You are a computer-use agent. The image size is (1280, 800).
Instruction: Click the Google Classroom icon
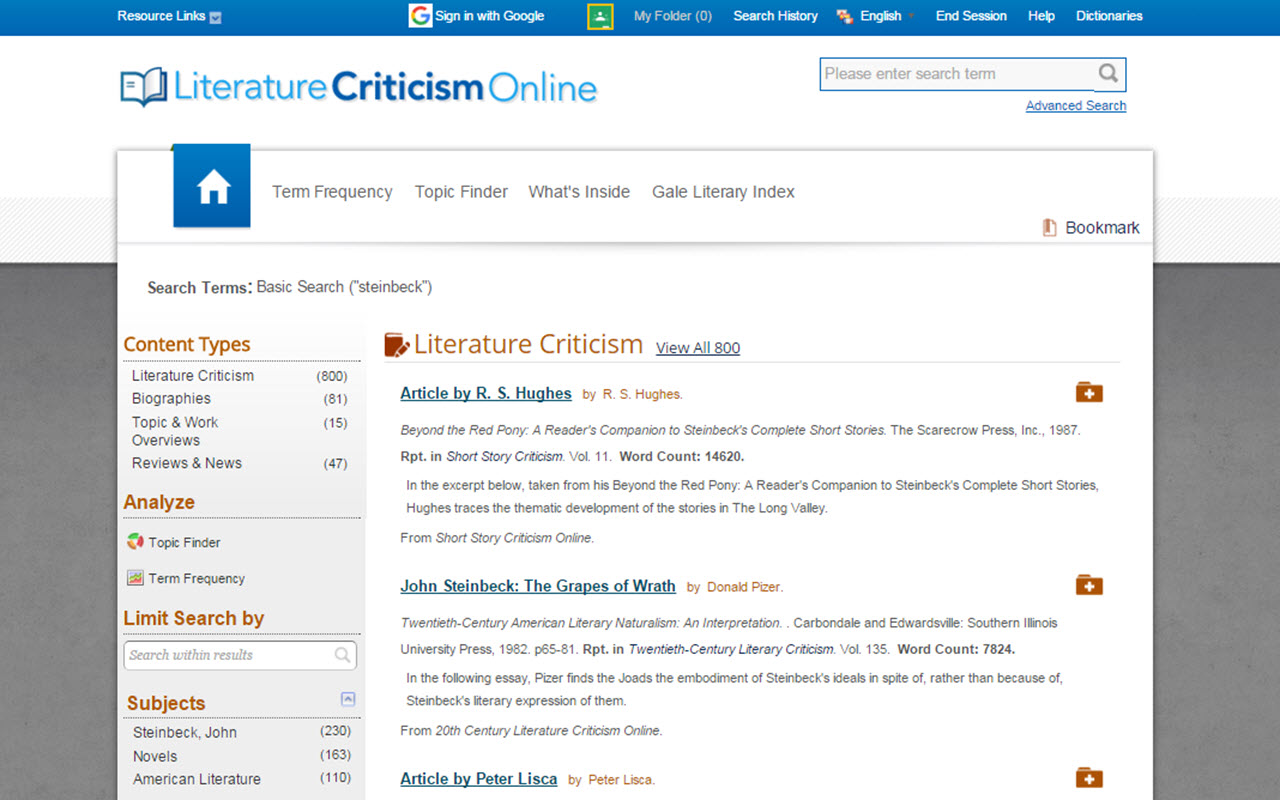(x=600, y=16)
